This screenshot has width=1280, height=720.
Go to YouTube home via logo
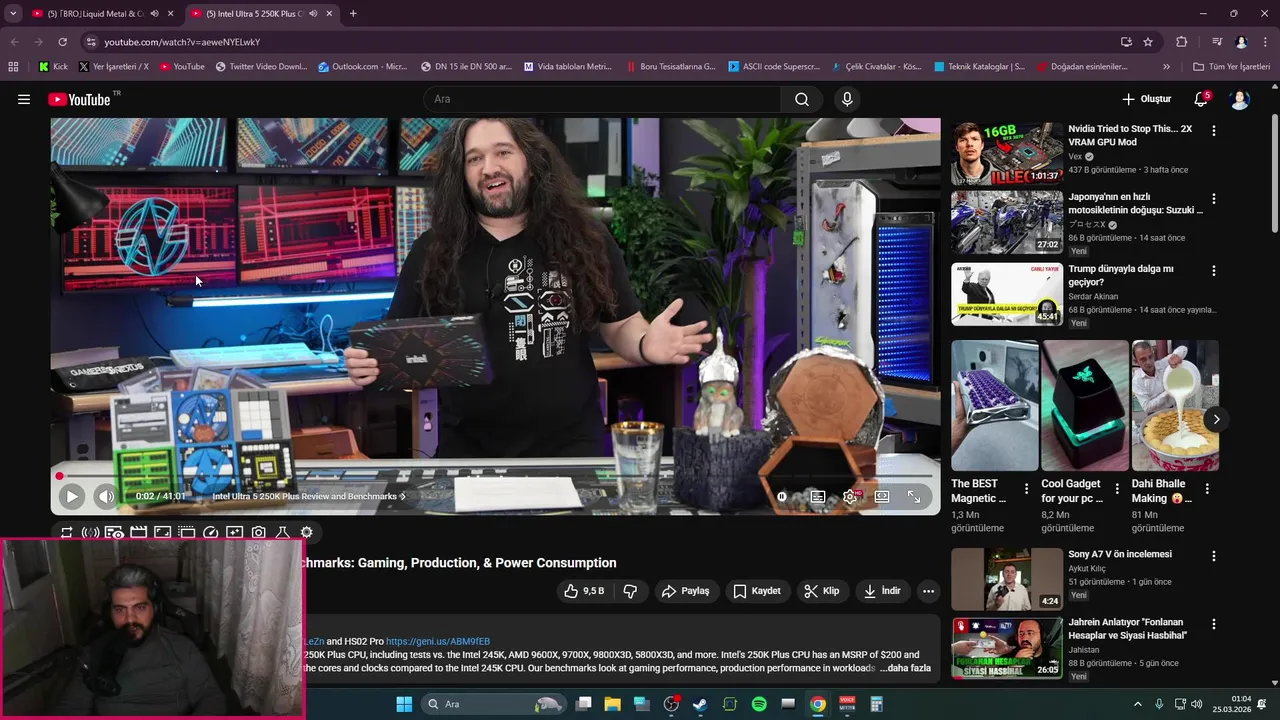pos(79,99)
